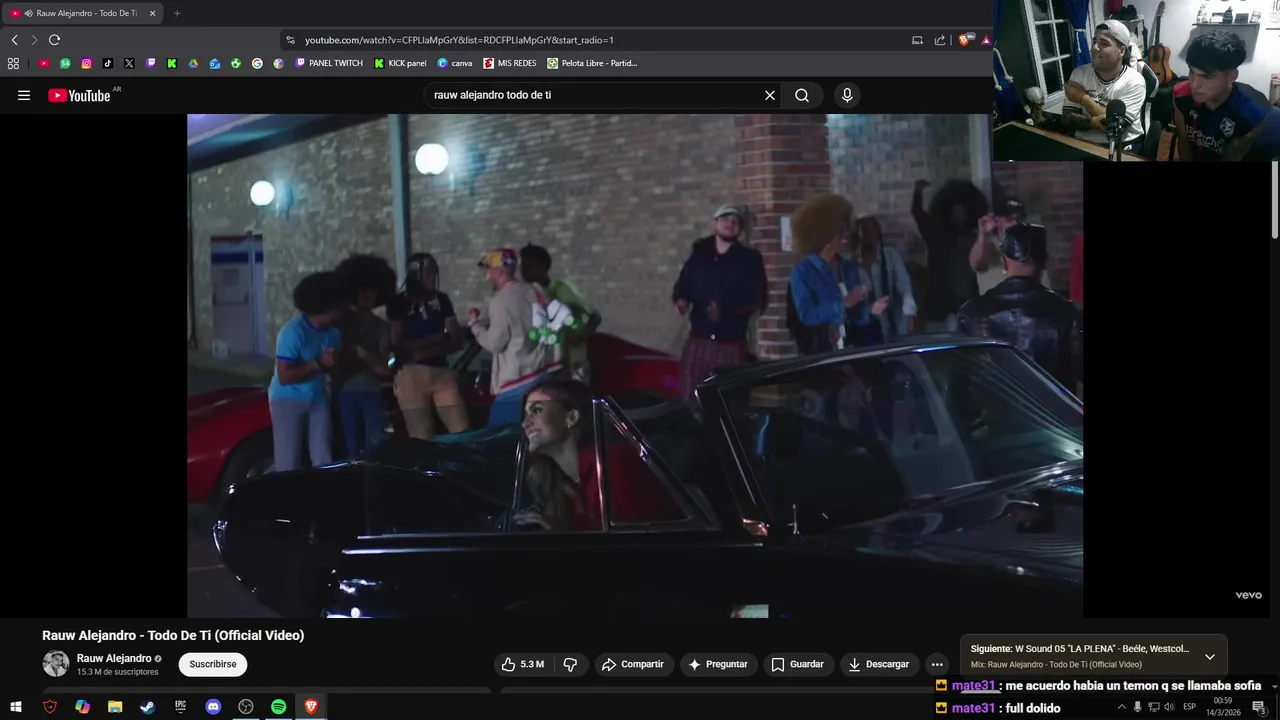Open Spotify from the taskbar

278,707
